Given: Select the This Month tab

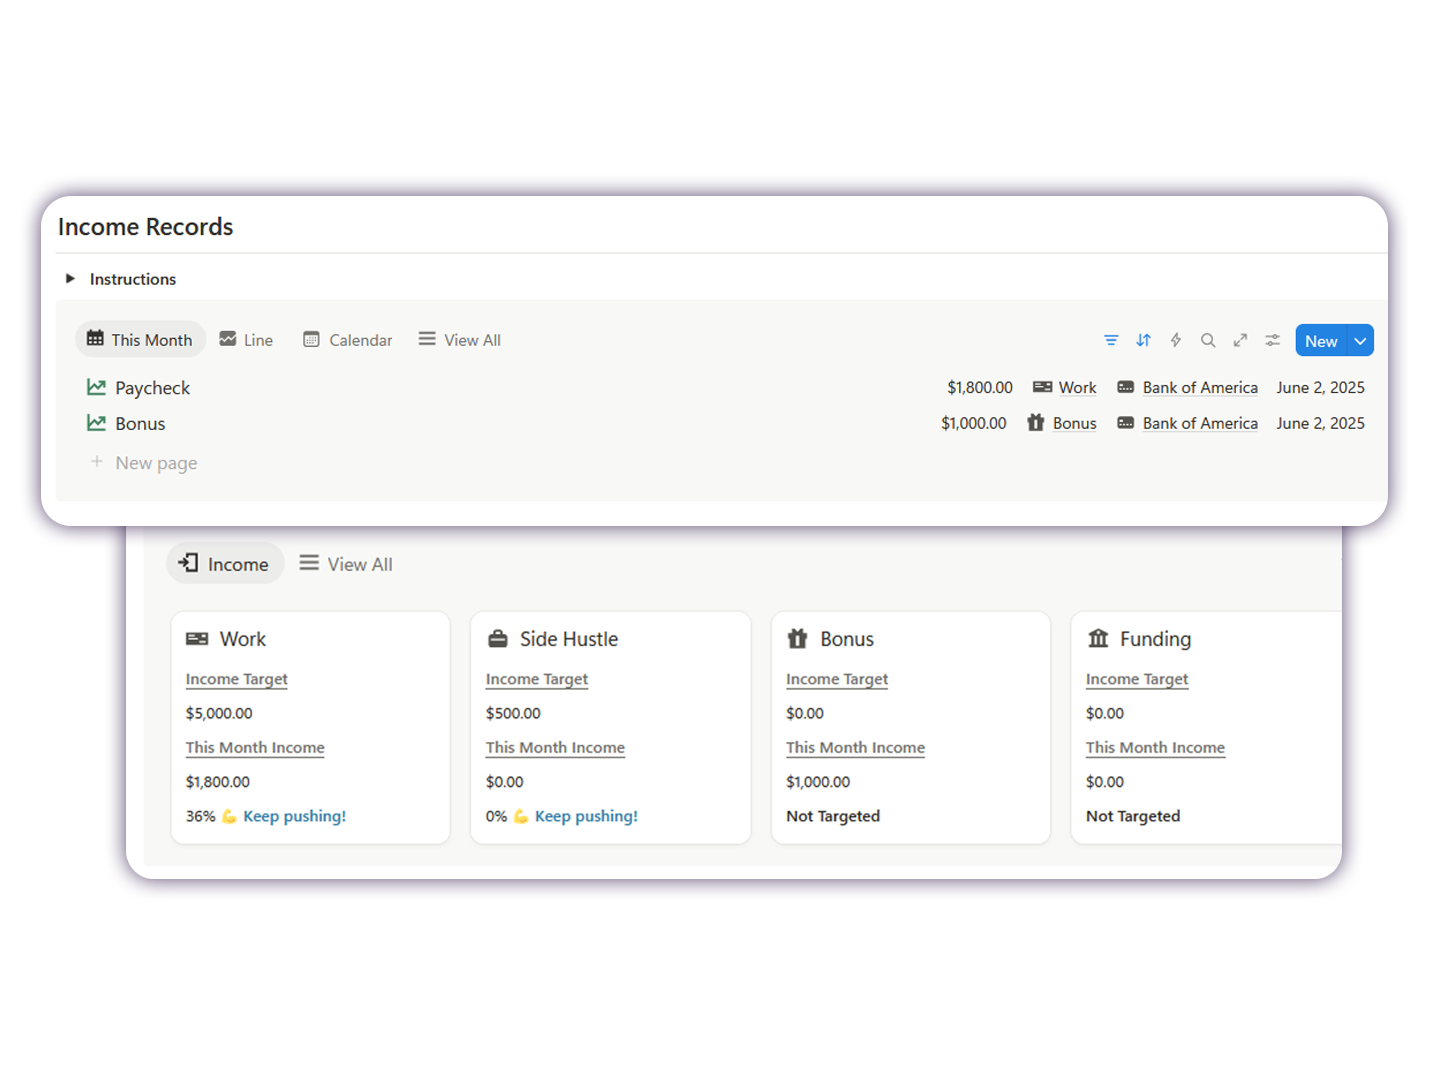Looking at the screenshot, I should 140,340.
